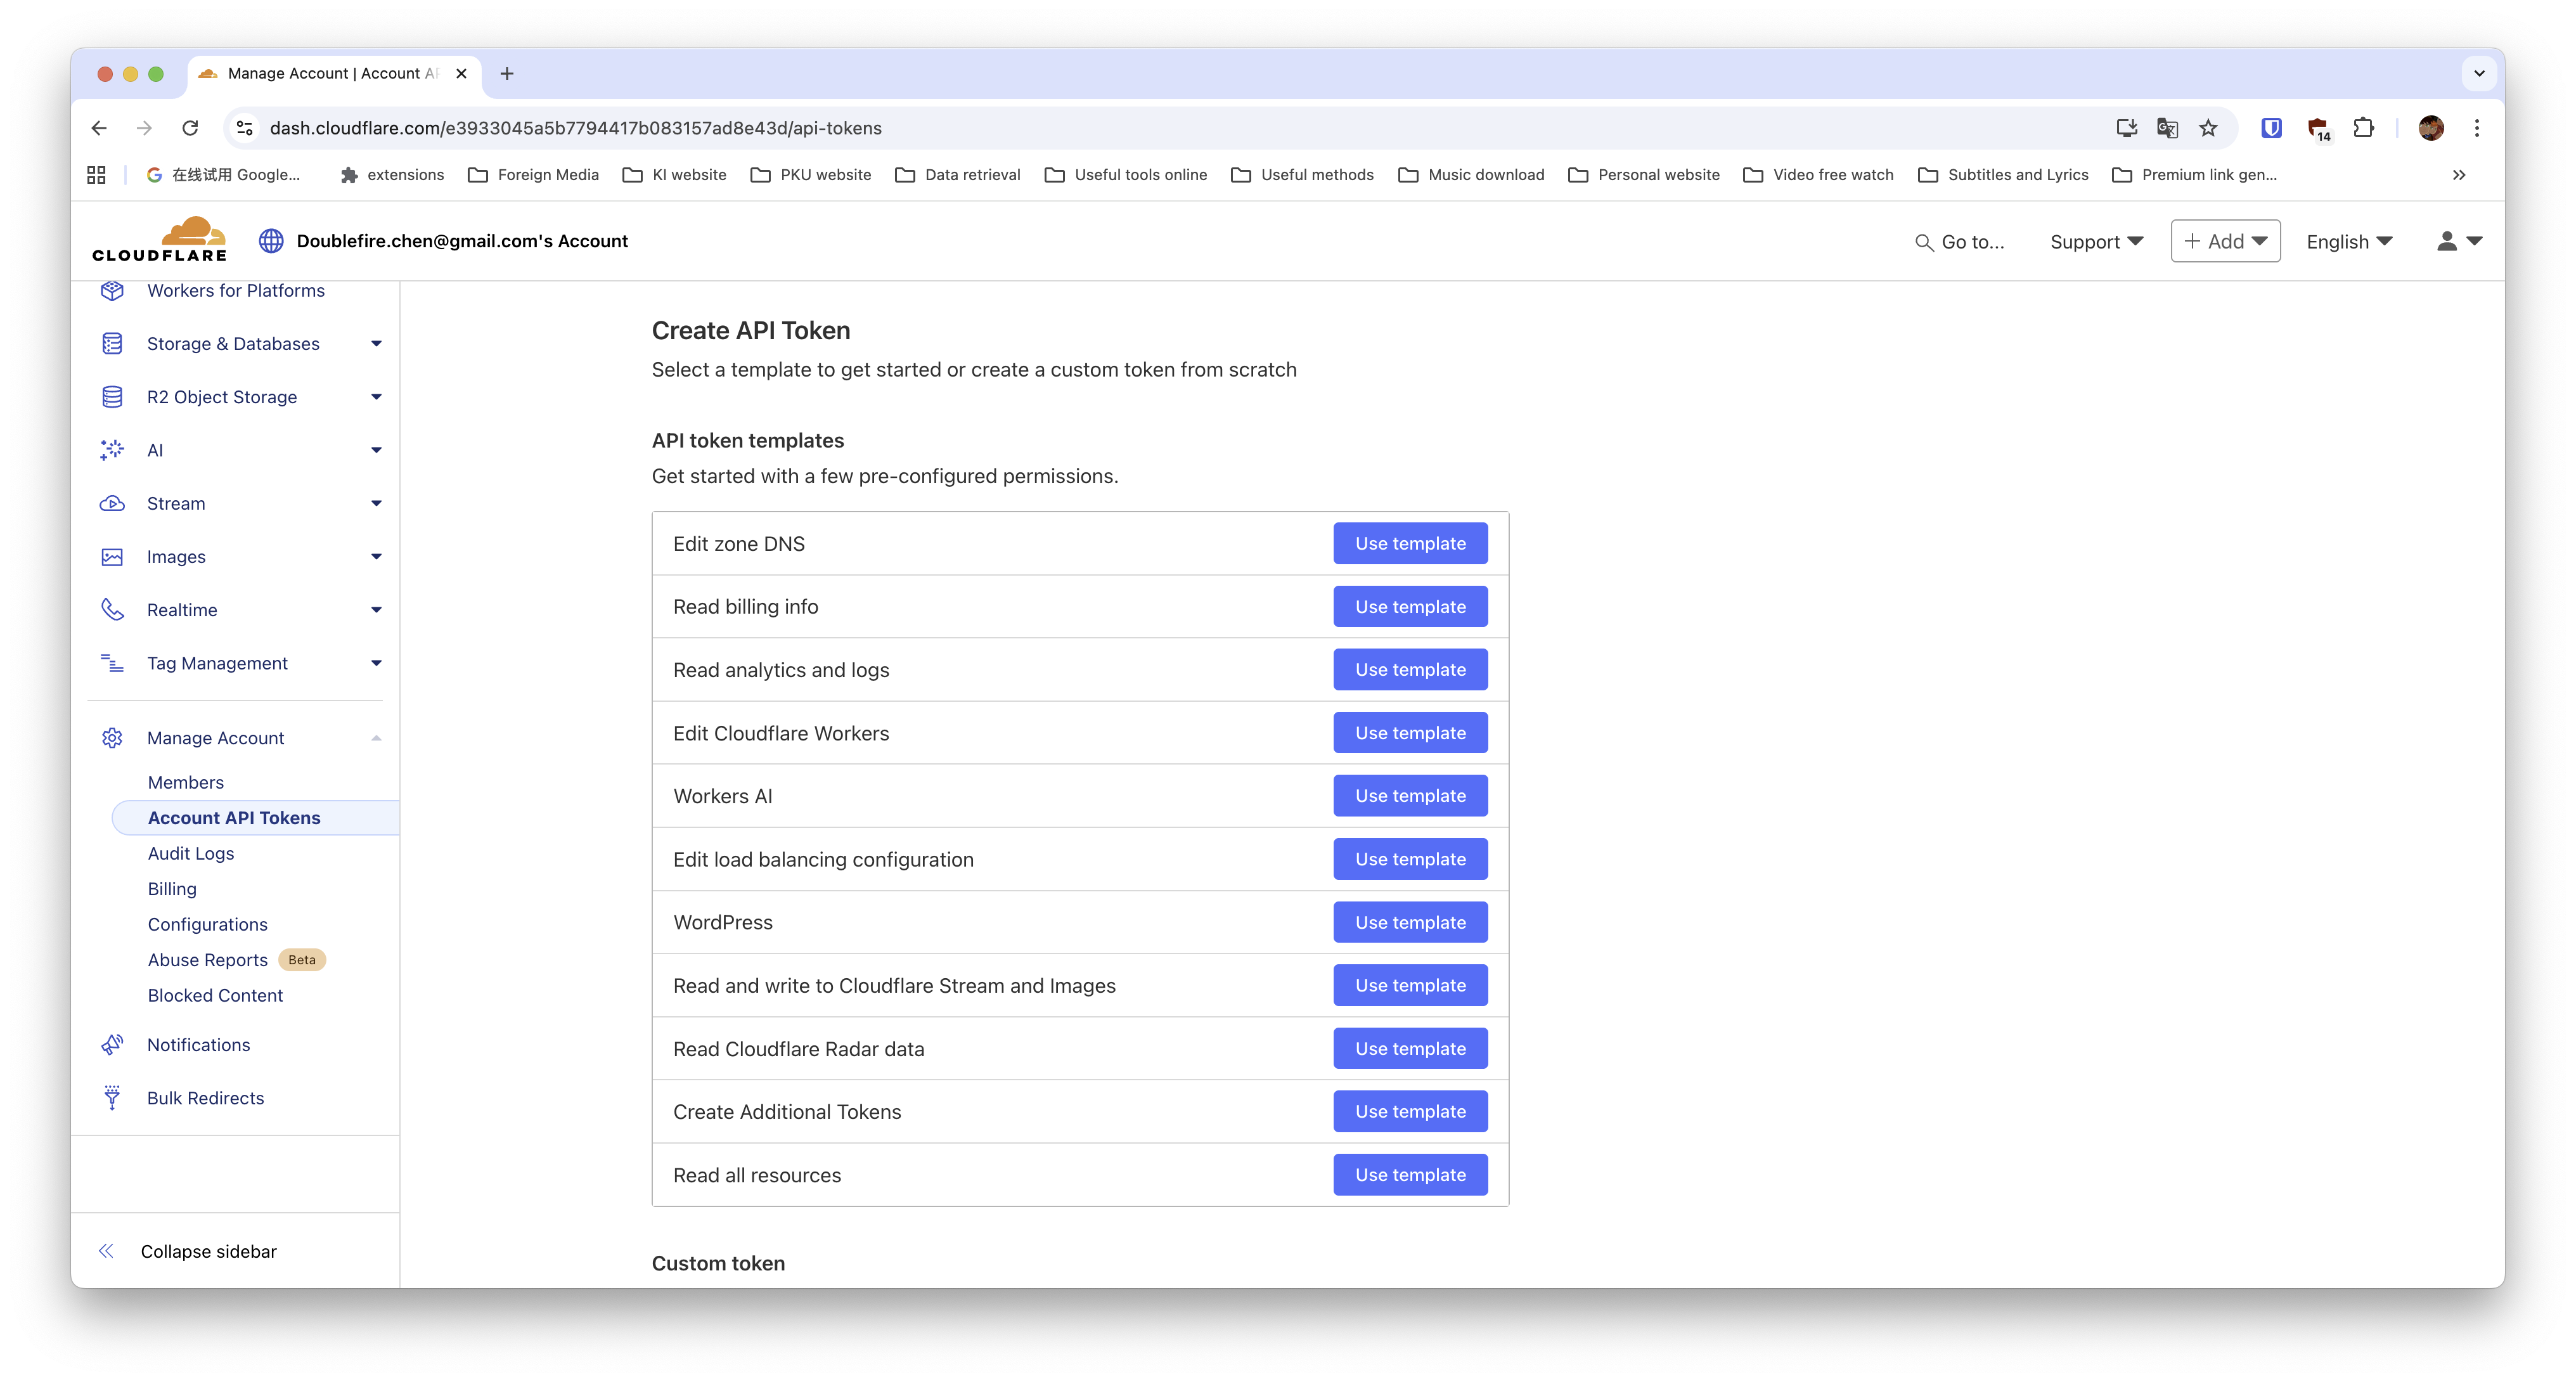Image resolution: width=2576 pixels, height=1382 pixels.
Task: Open Audit Logs menu item
Action: (x=191, y=853)
